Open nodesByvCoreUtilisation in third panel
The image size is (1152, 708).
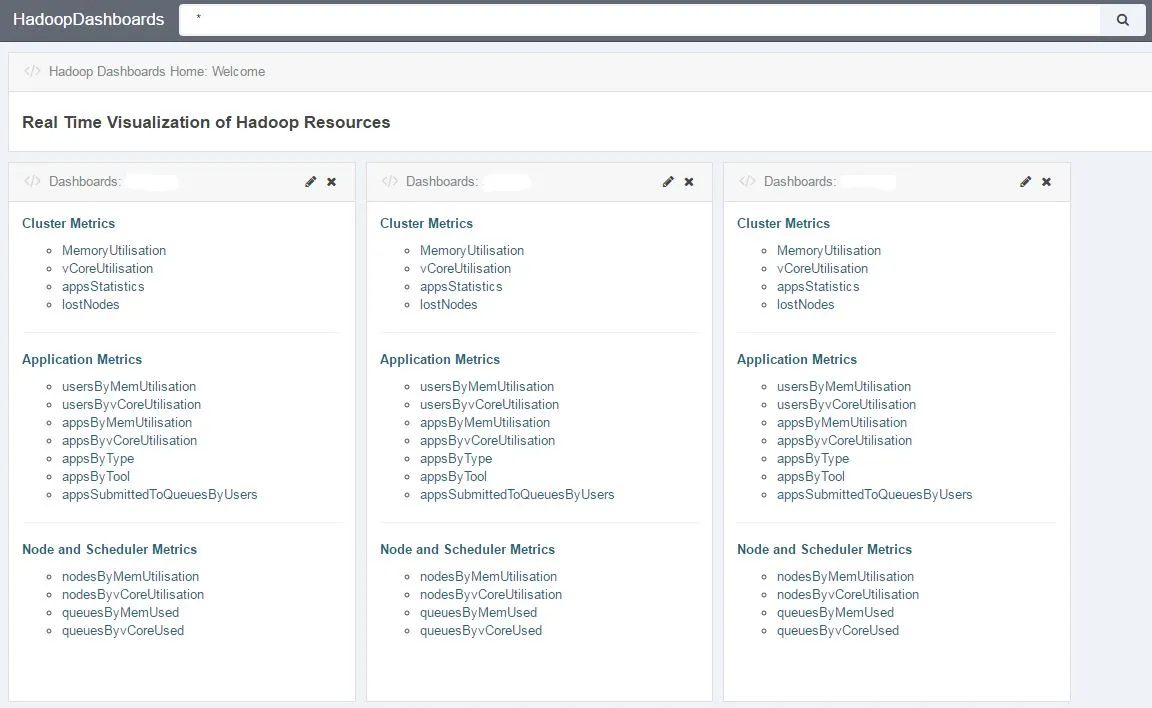click(x=848, y=595)
